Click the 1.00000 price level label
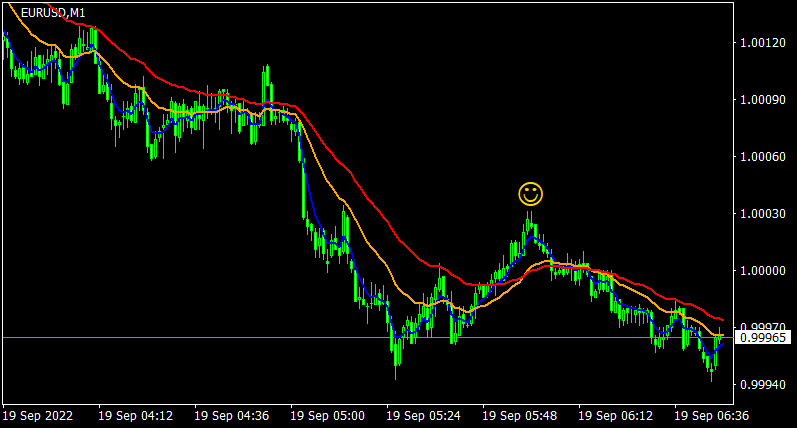Viewport: 797px width, 428px height. (763, 270)
